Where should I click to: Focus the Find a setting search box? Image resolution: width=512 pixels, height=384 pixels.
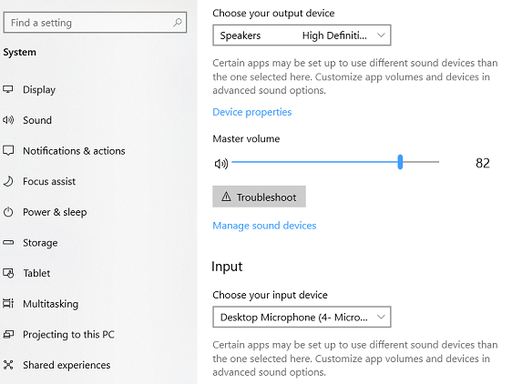95,23
